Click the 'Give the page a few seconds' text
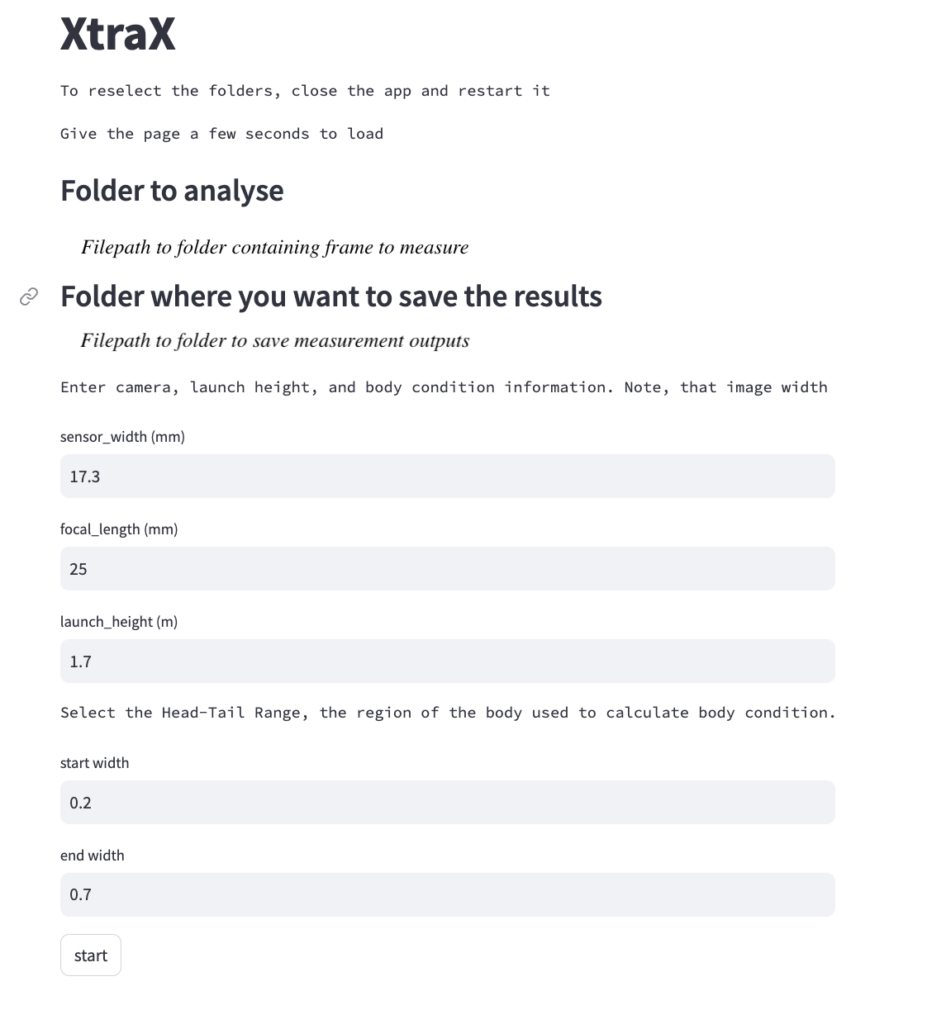 pyautogui.click(x=221, y=134)
